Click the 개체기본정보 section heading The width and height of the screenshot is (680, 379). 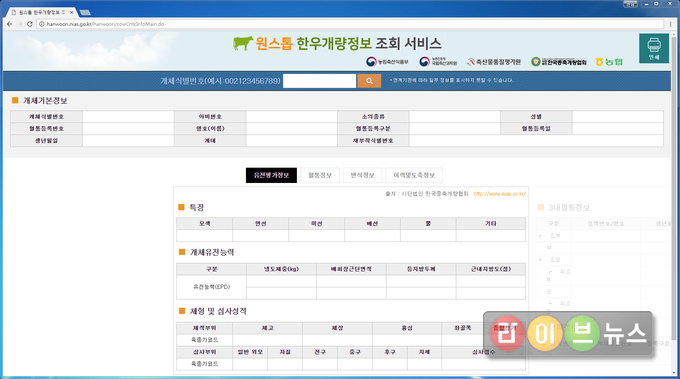click(45, 101)
